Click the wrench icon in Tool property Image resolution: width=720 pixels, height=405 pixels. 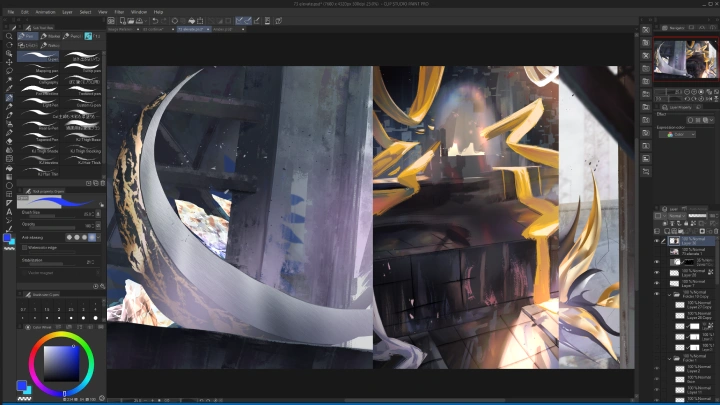tap(102, 286)
